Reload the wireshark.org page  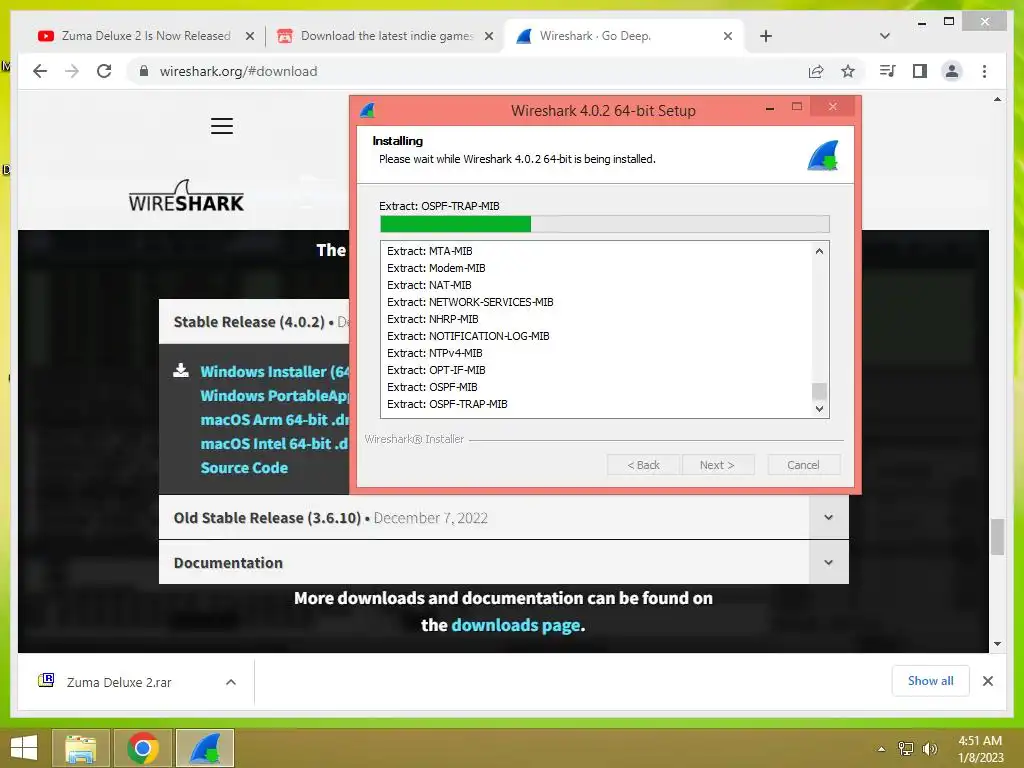click(x=104, y=71)
